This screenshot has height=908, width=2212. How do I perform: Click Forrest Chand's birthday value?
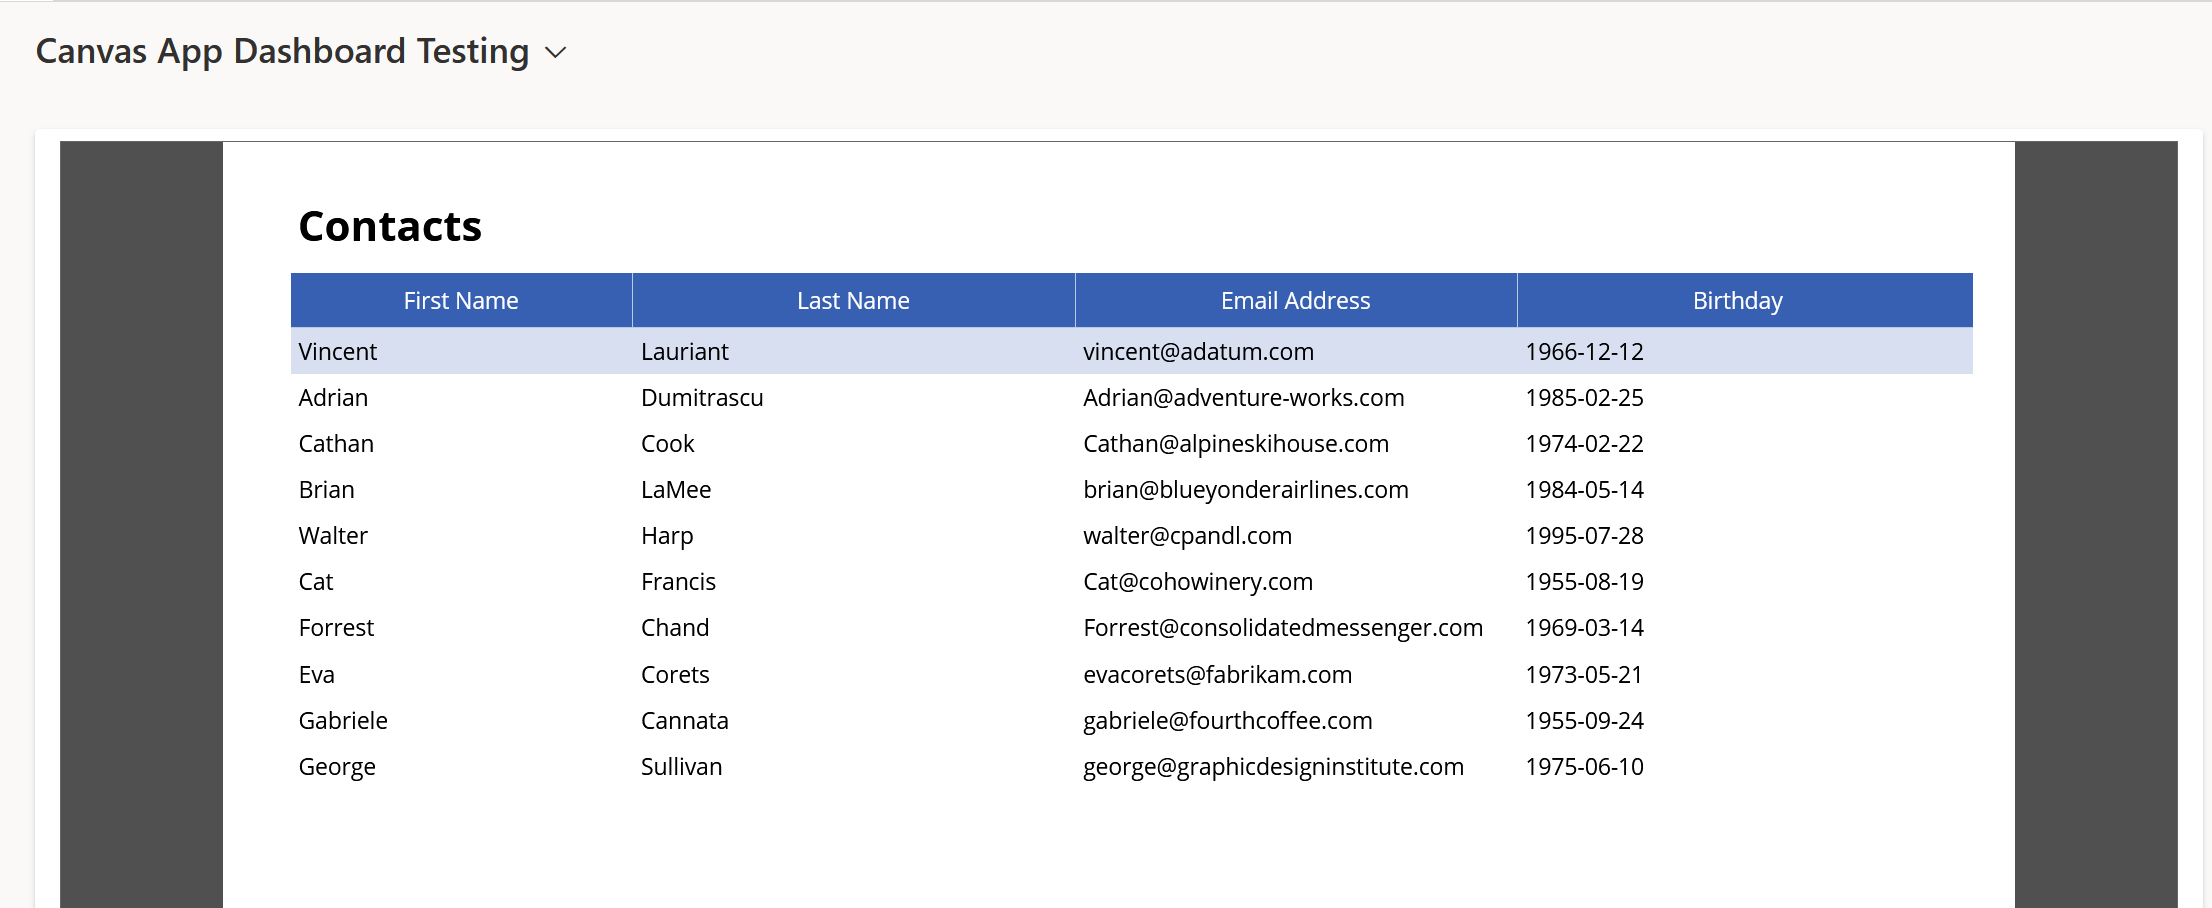coord(1584,627)
